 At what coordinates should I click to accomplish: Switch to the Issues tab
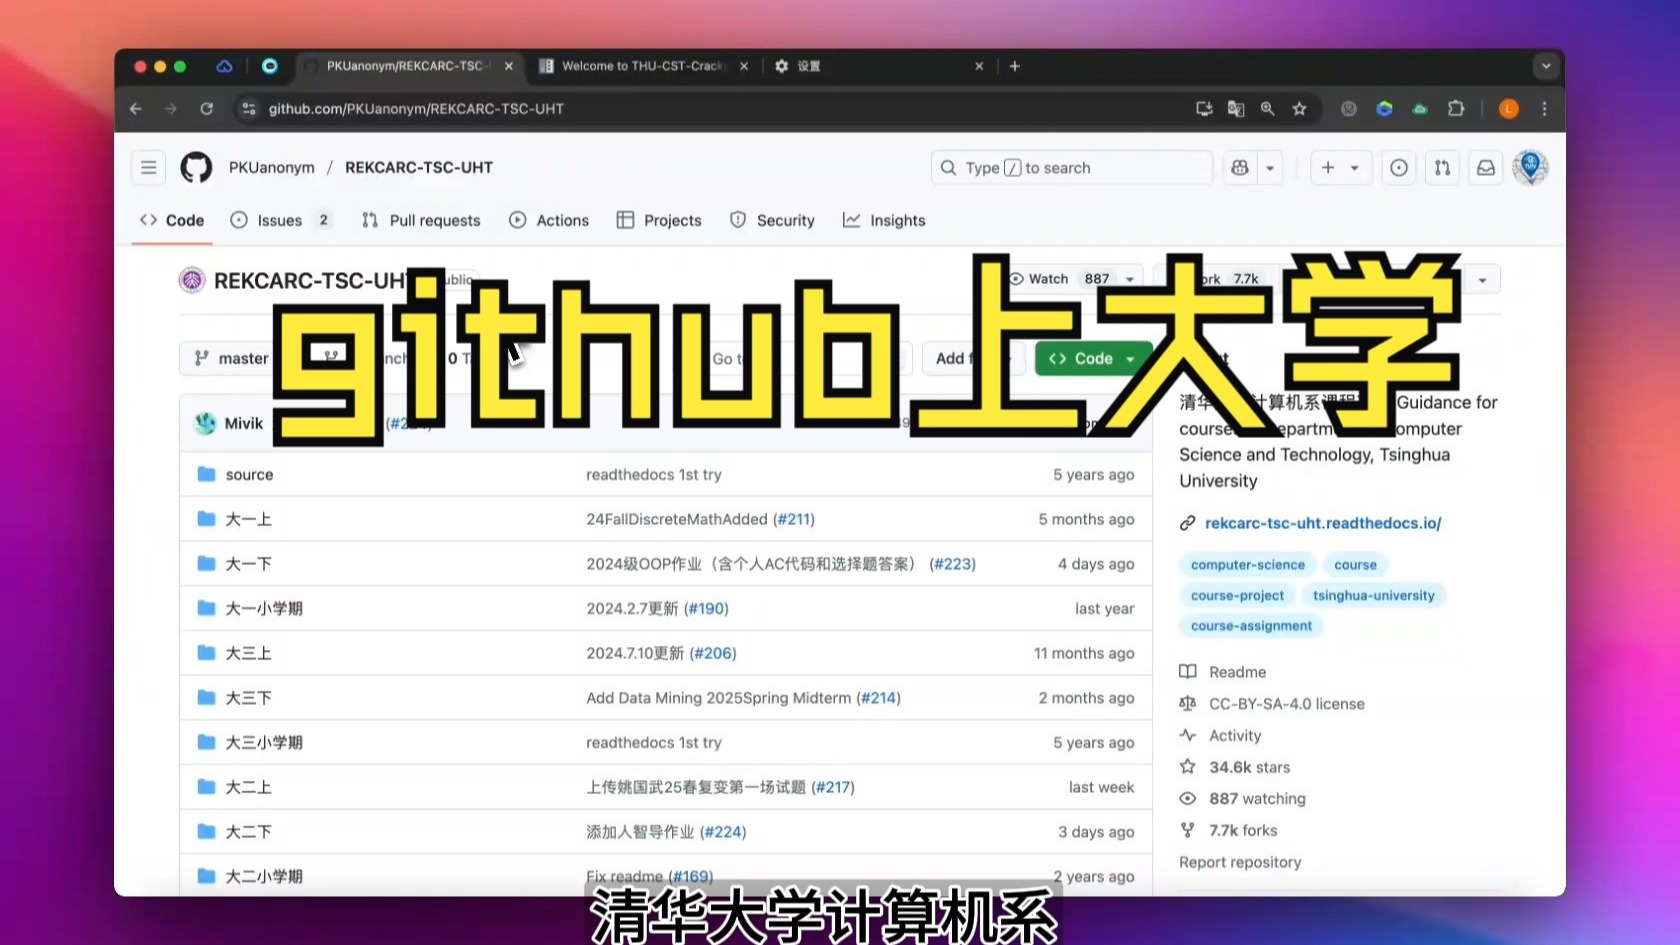click(x=281, y=220)
